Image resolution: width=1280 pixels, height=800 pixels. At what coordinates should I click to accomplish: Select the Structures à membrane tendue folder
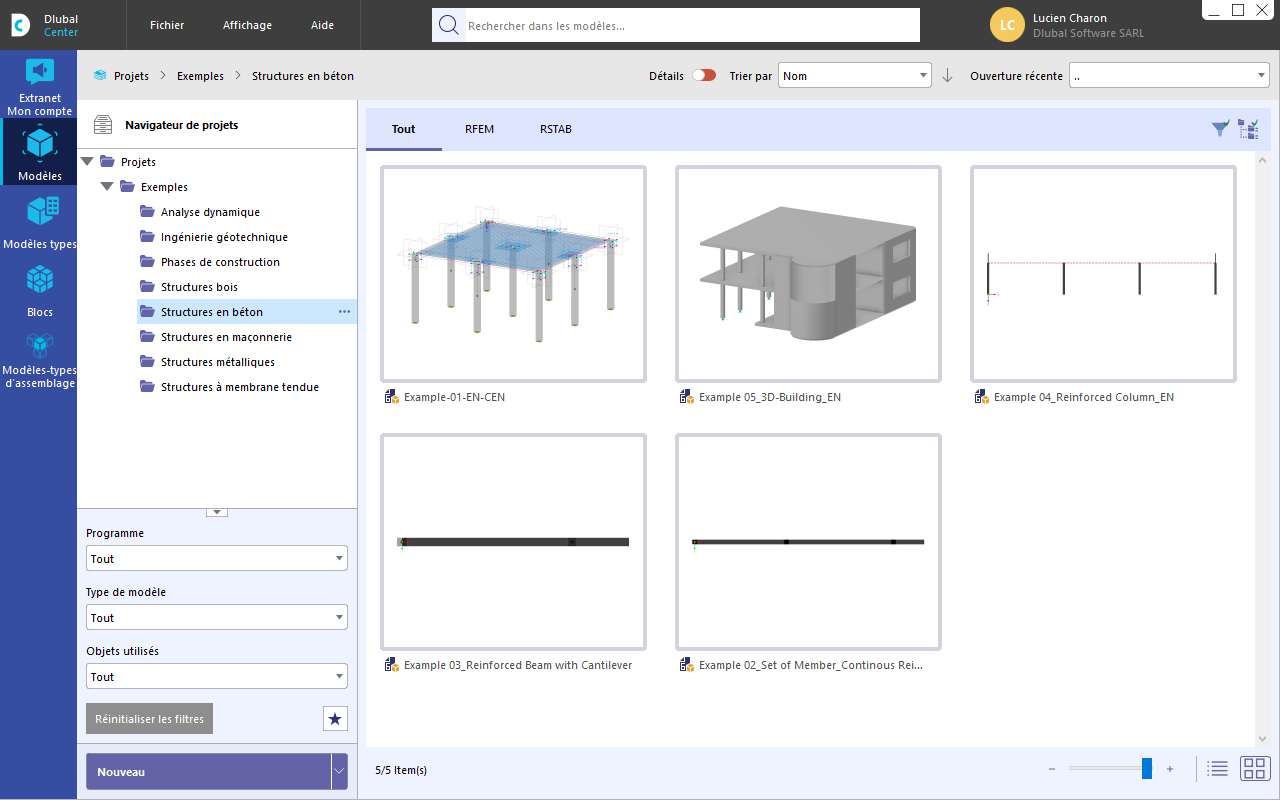[240, 387]
